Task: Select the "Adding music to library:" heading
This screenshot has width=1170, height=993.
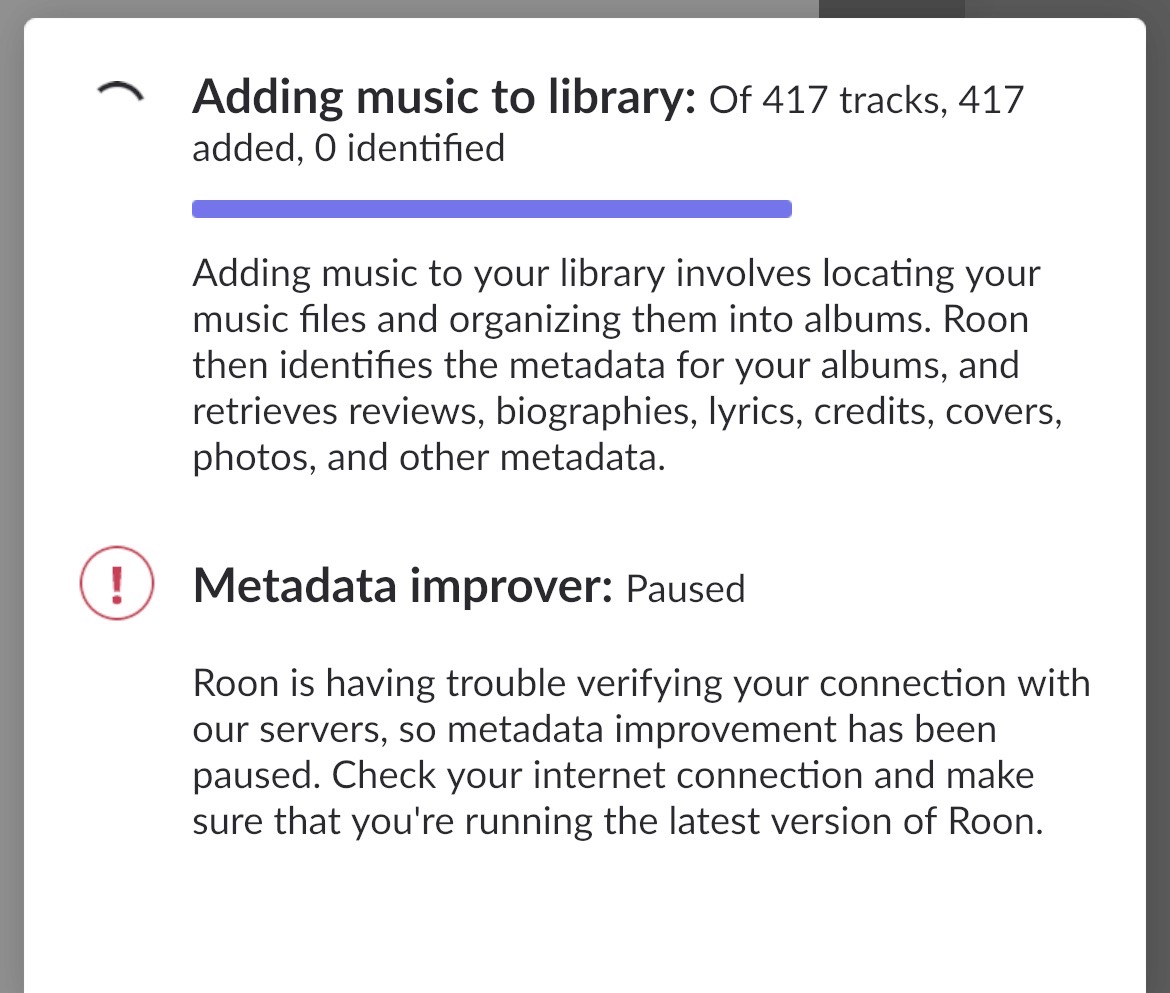Action: (x=443, y=98)
